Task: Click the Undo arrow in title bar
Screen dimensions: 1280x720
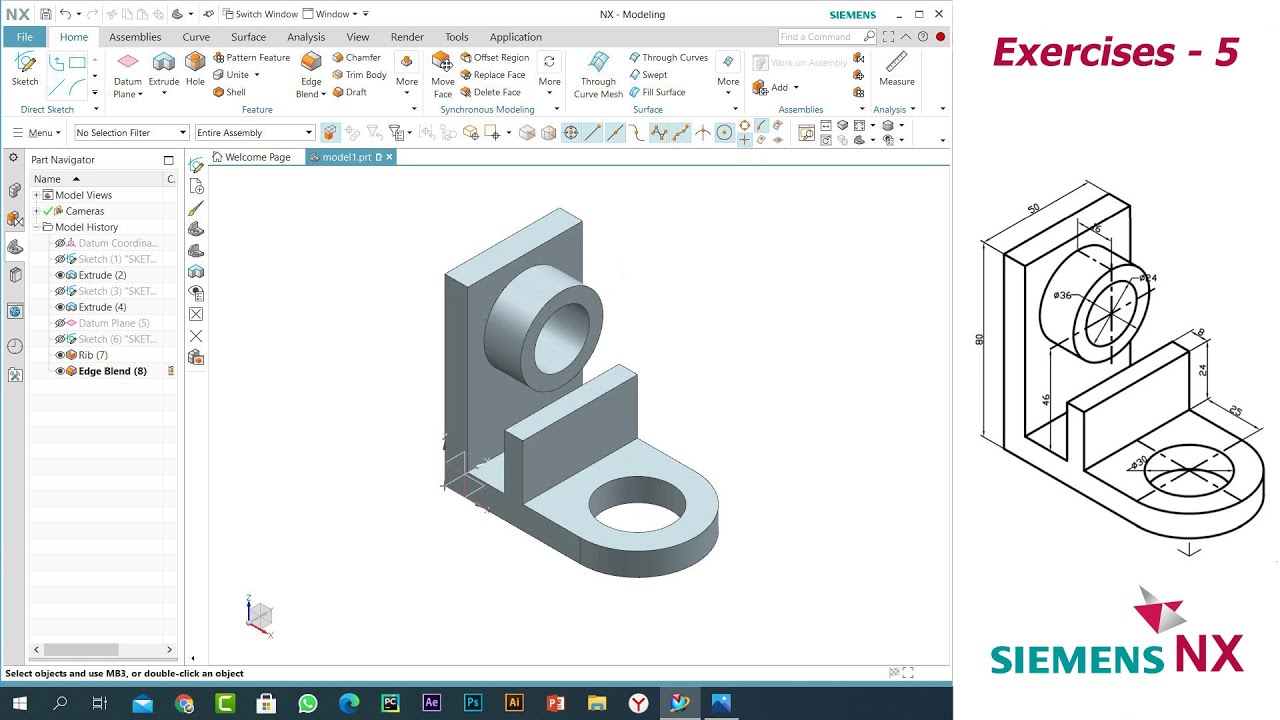Action: (x=65, y=14)
